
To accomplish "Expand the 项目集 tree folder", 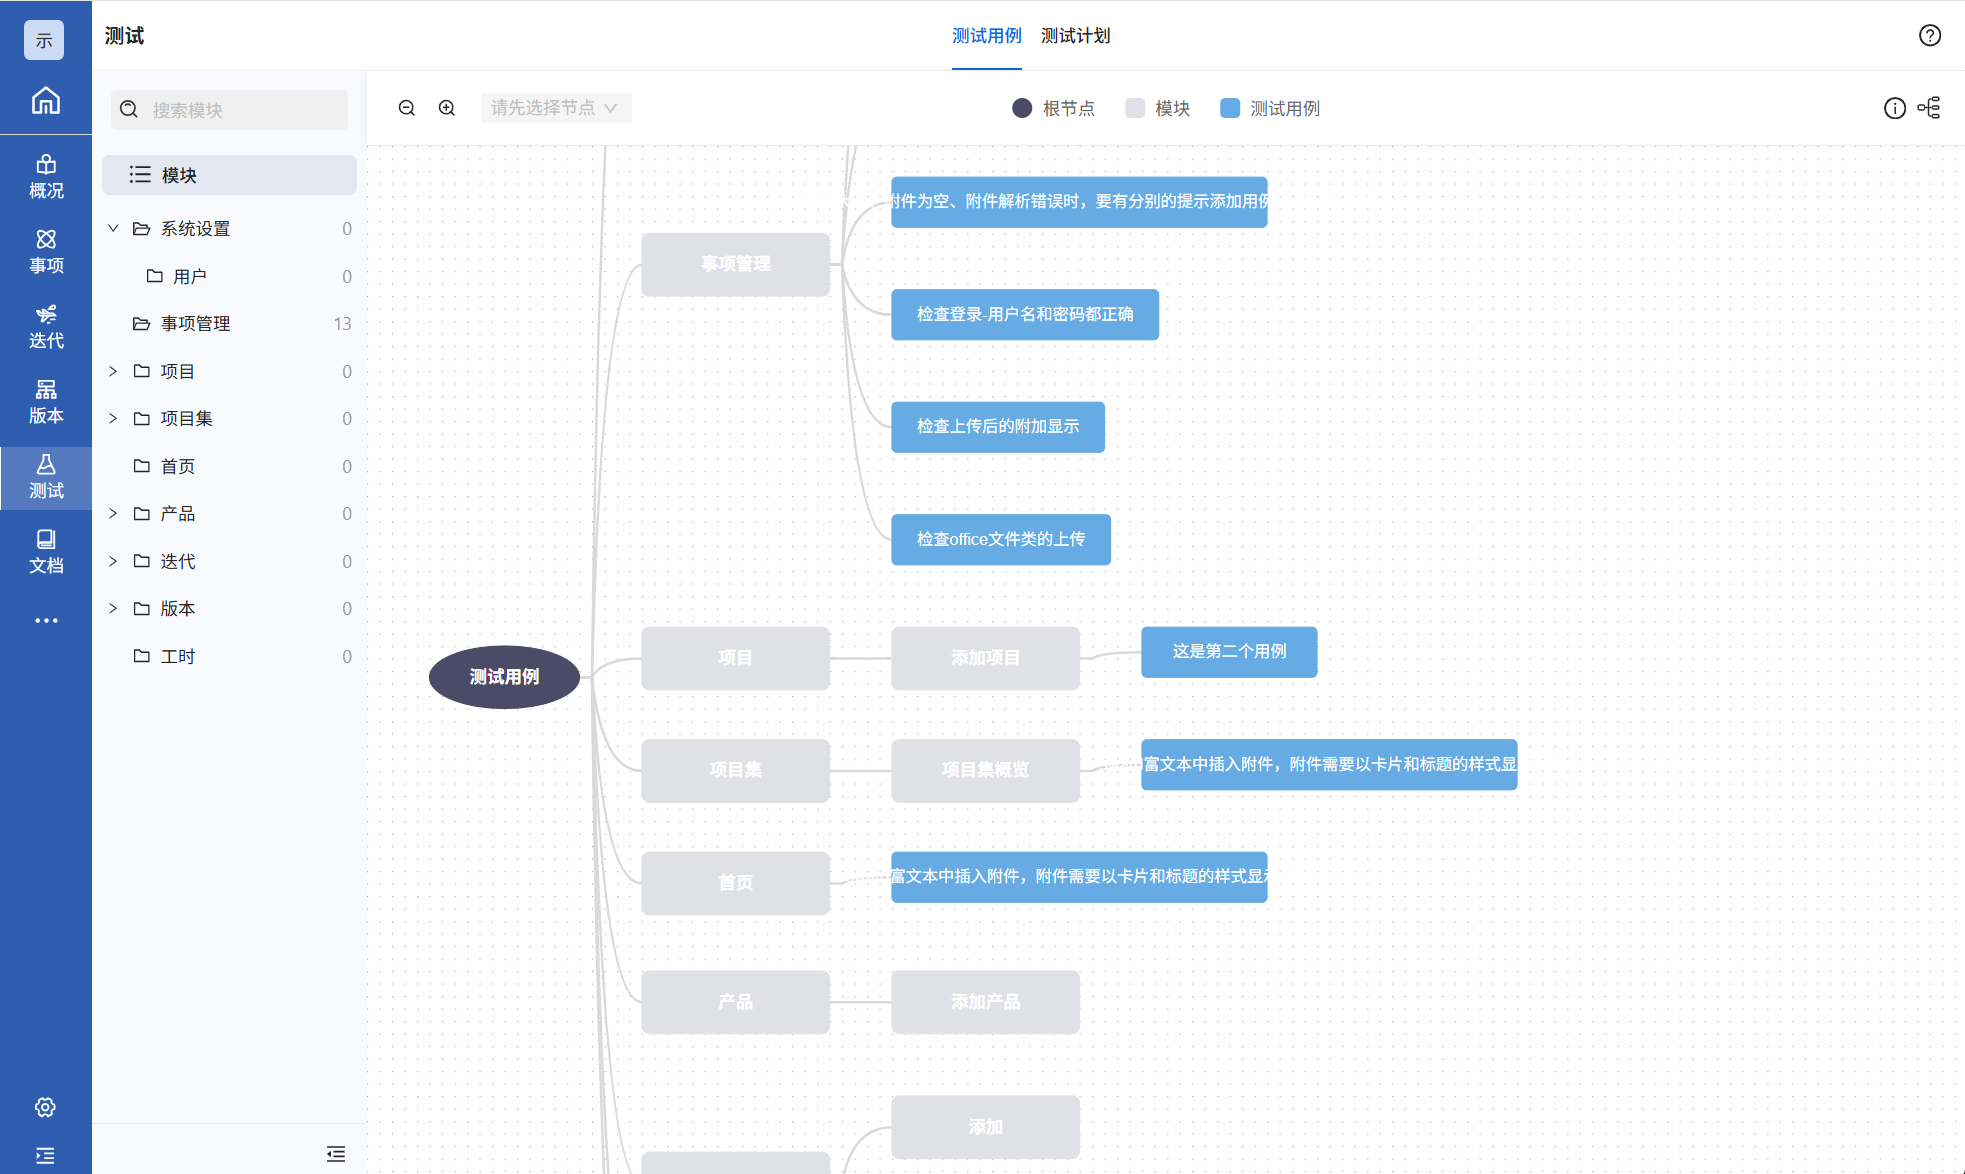I will click(113, 418).
